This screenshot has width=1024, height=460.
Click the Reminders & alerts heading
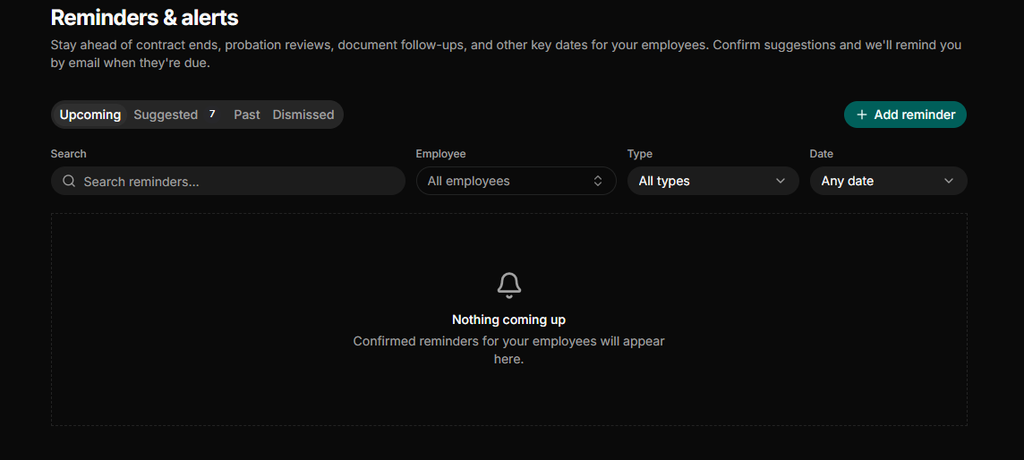point(144,18)
